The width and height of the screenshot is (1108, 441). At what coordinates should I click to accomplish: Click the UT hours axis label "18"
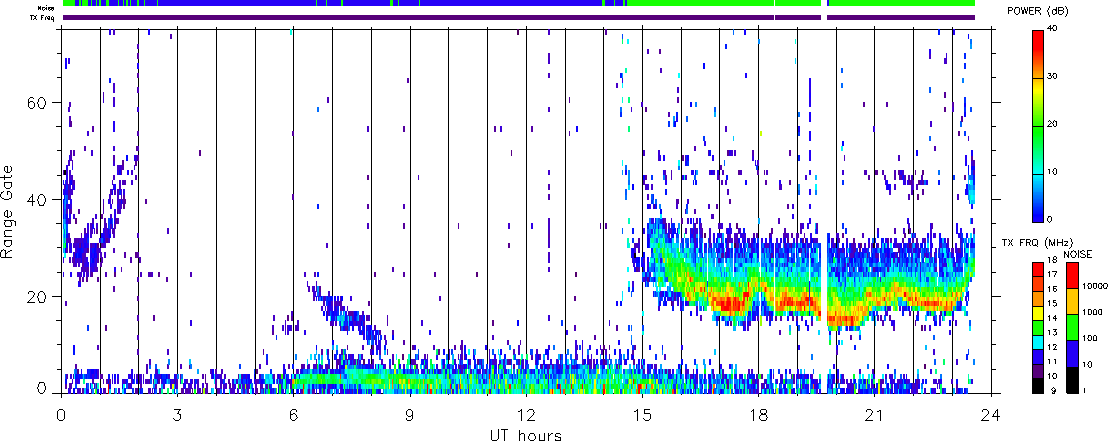pyautogui.click(x=758, y=415)
